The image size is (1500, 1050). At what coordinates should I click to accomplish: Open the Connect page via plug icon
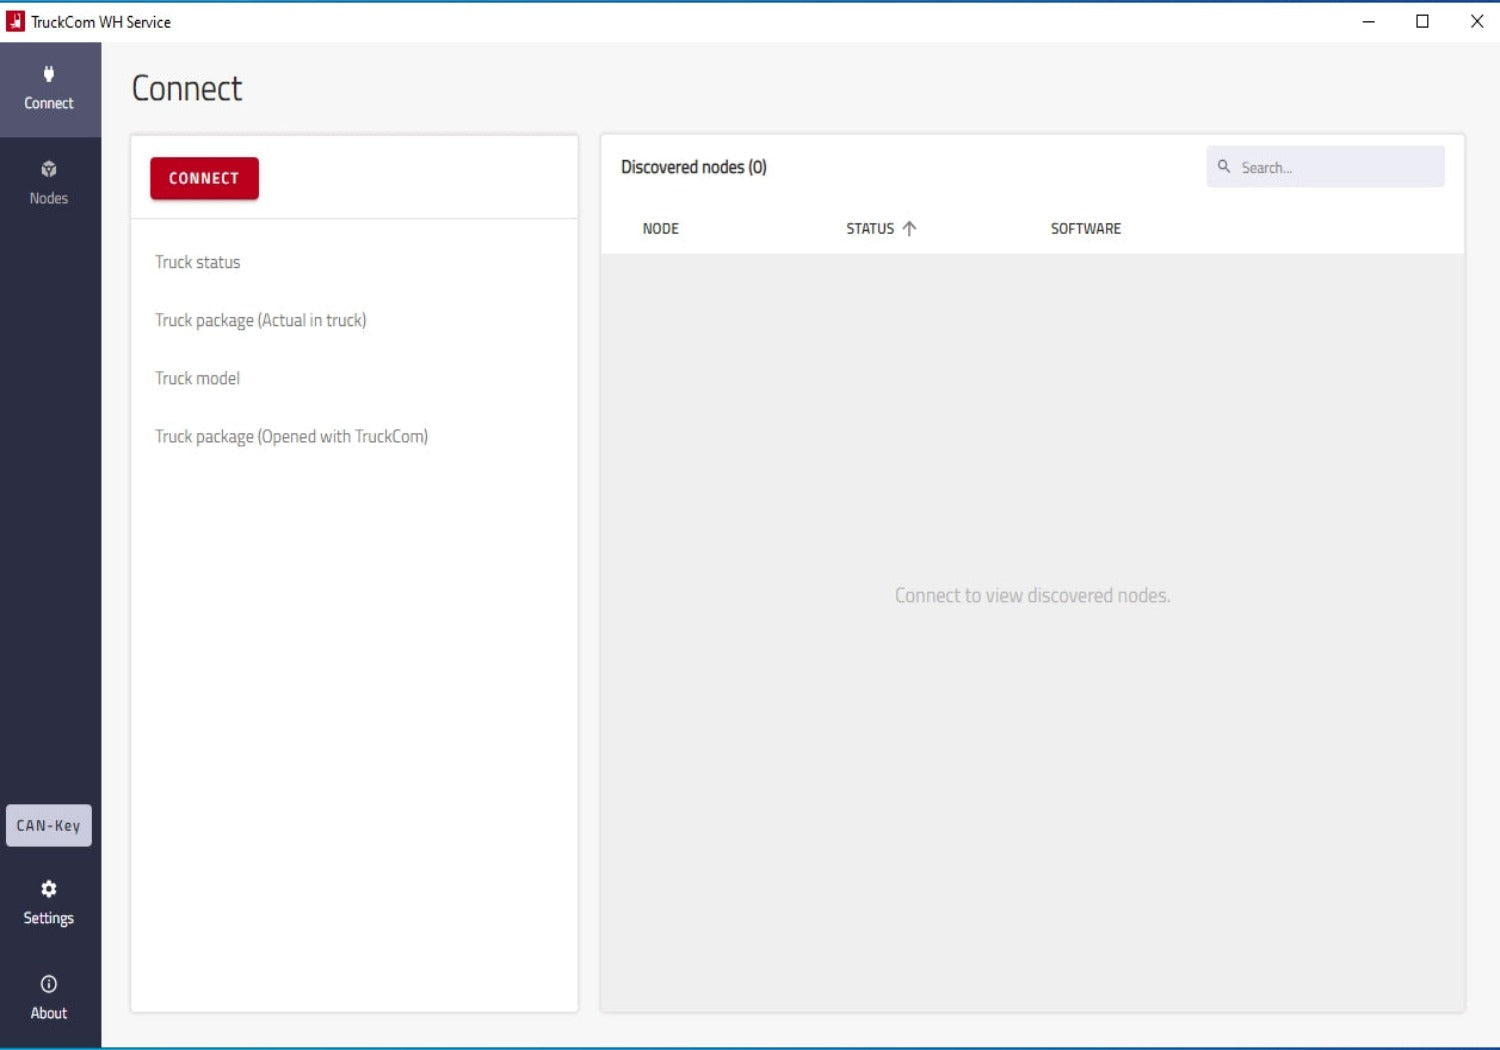(x=48, y=75)
